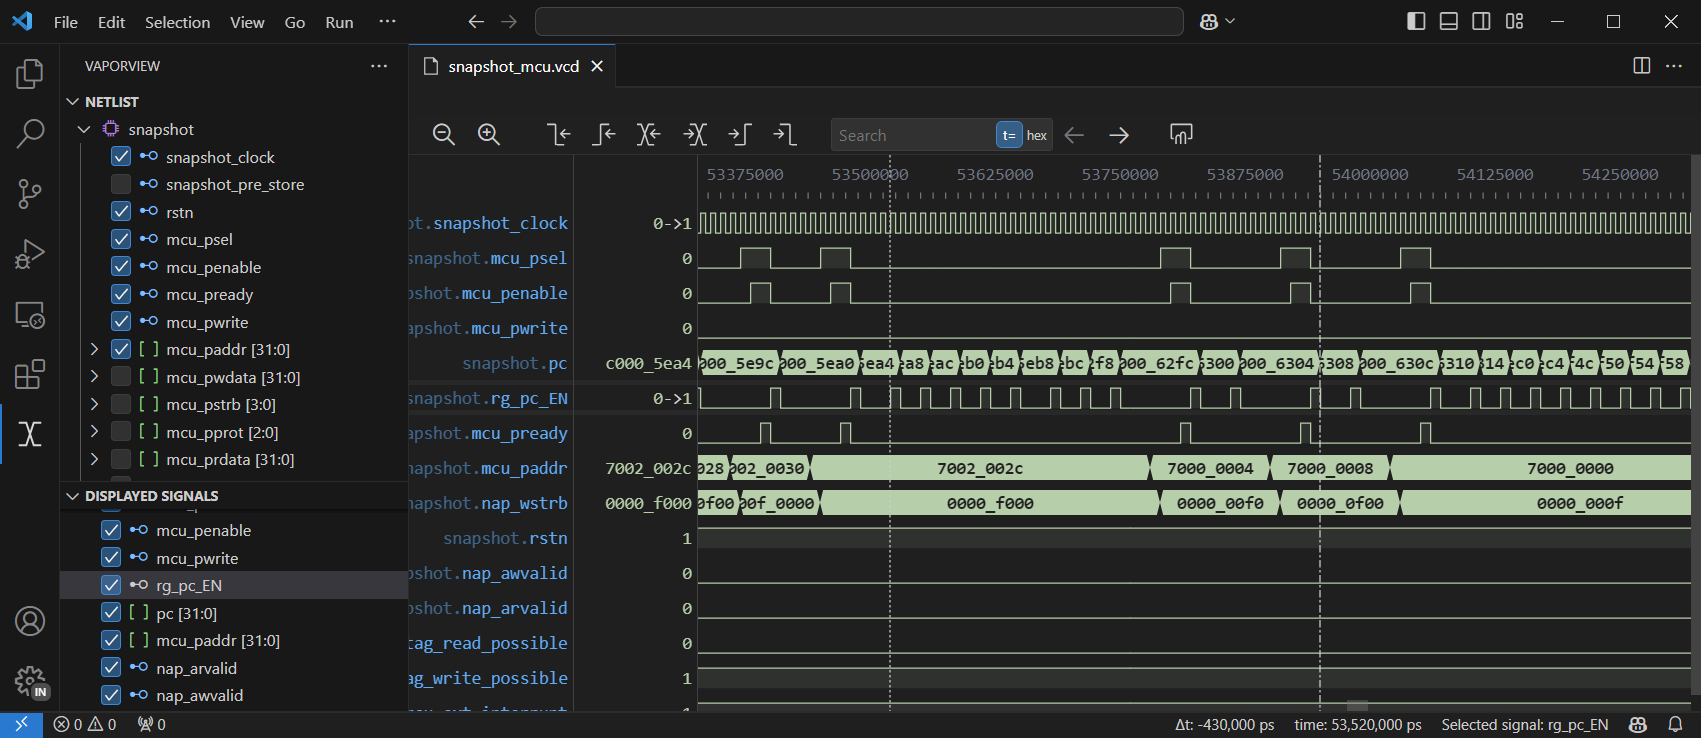
Task: Zoom out the waveform view
Action: [x=444, y=135]
